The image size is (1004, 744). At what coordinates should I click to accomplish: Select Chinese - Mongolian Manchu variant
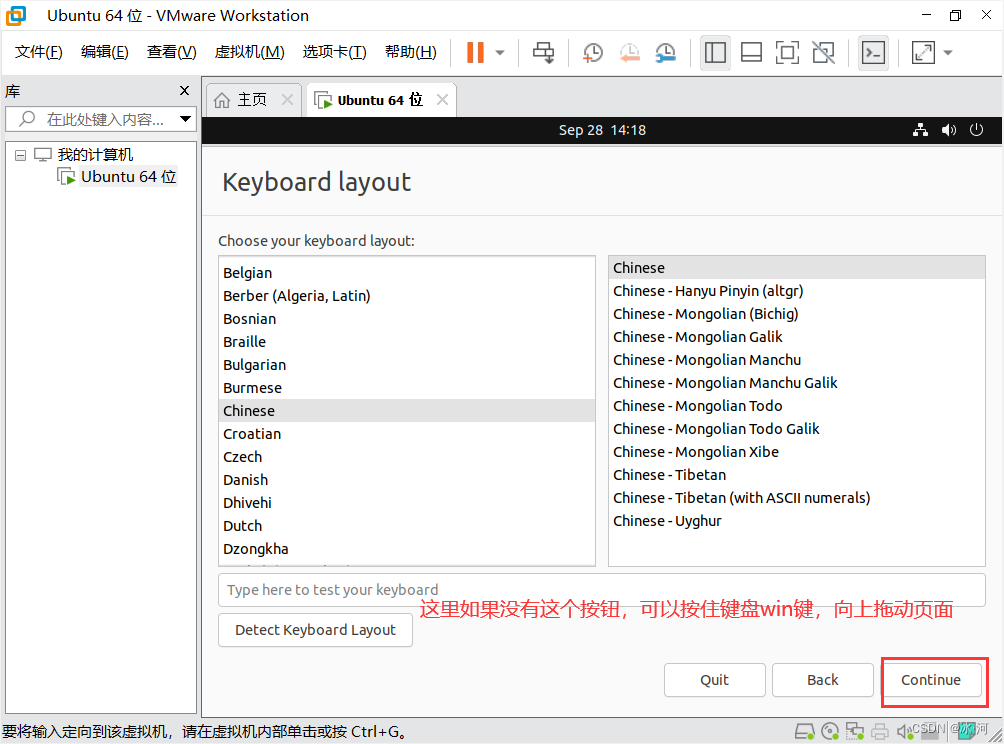[x=797, y=360]
